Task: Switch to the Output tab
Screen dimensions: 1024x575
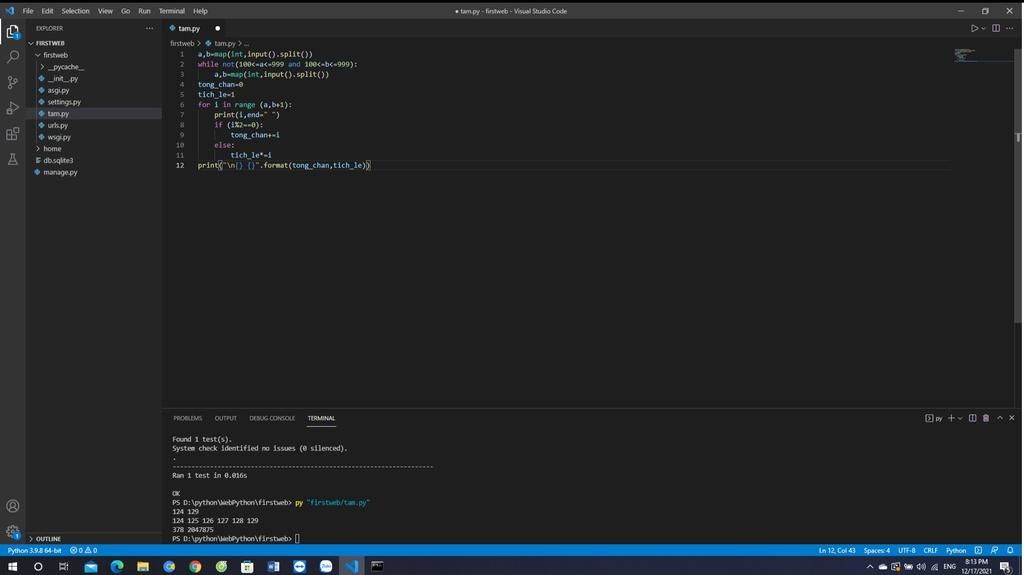Action: click(225, 418)
